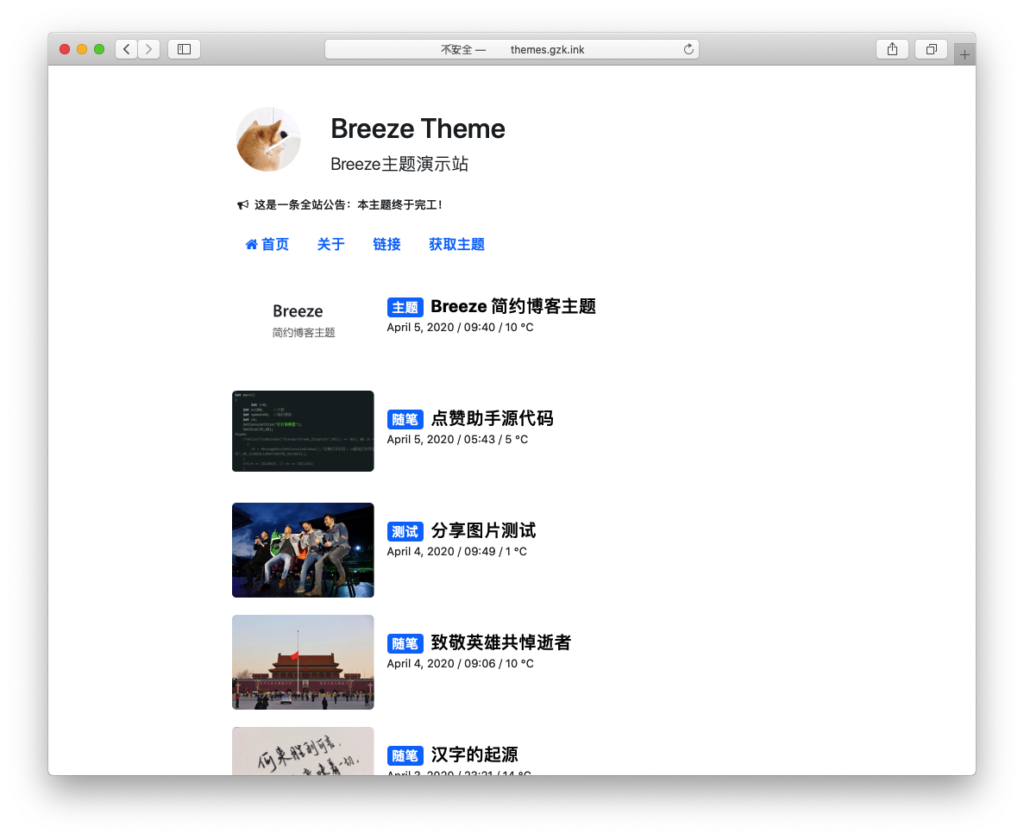
Task: Open the 链接 navigation menu item
Action: 386,243
